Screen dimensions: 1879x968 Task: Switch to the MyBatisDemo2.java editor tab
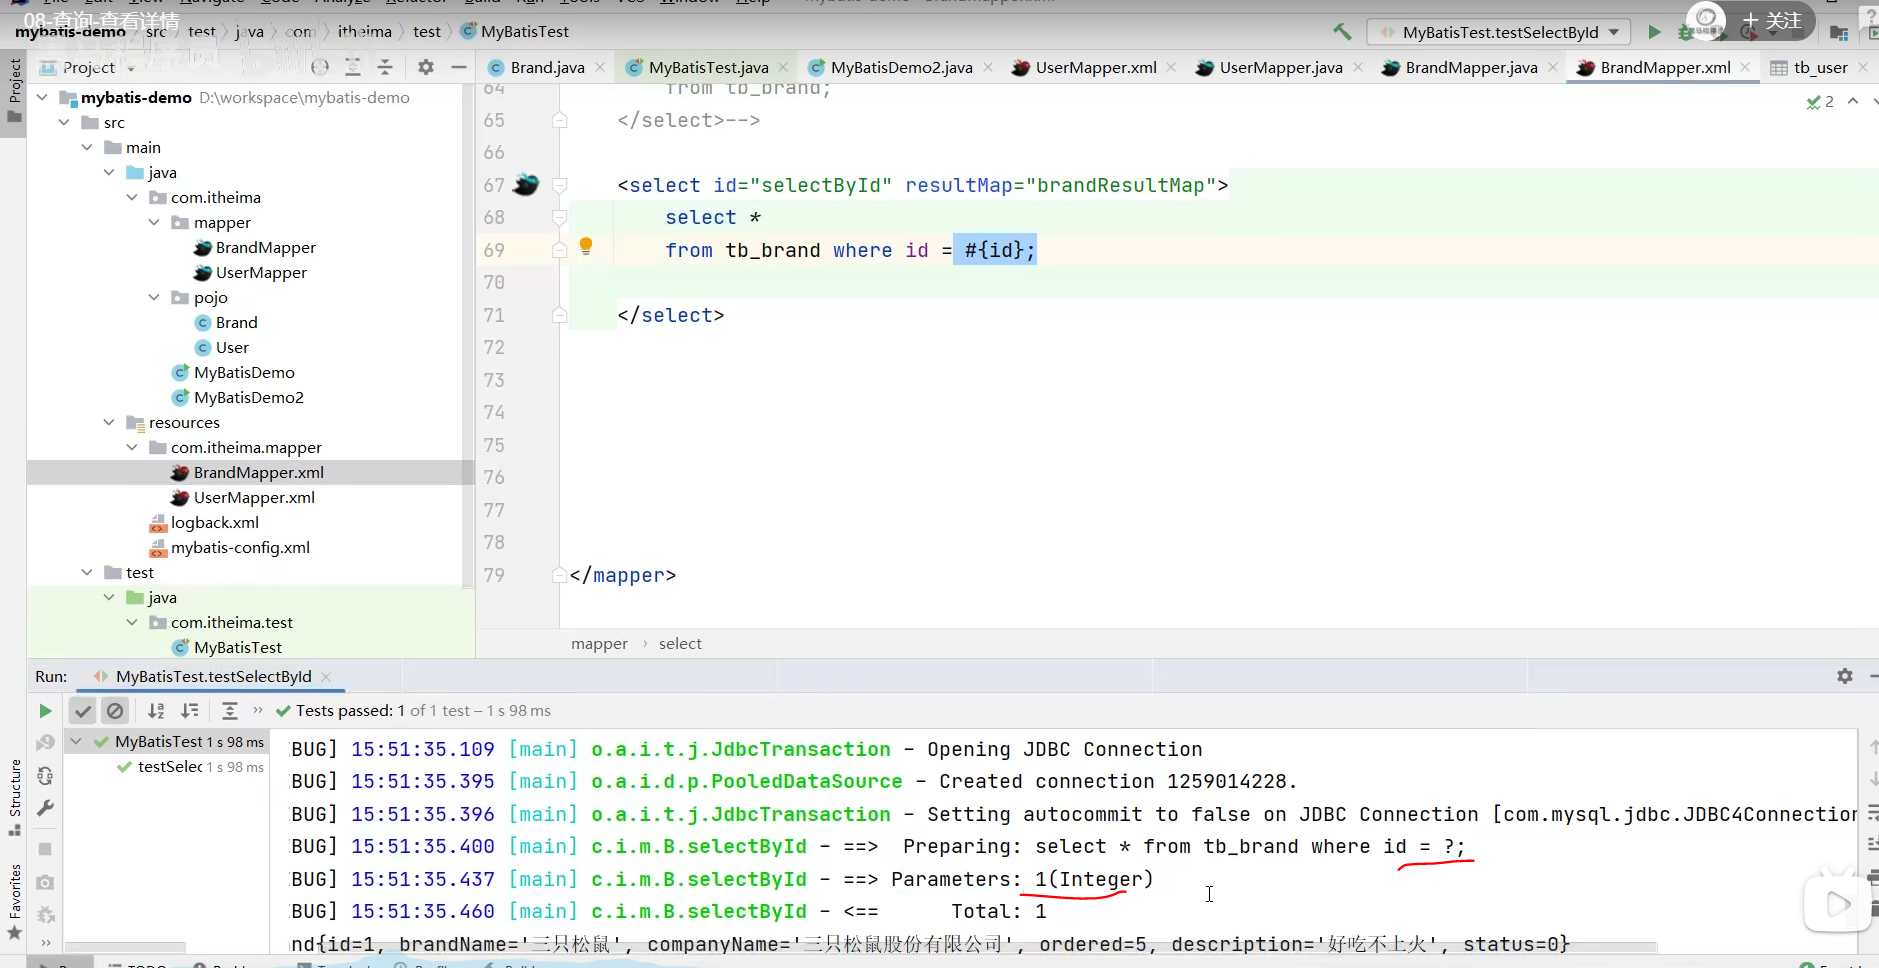click(901, 67)
